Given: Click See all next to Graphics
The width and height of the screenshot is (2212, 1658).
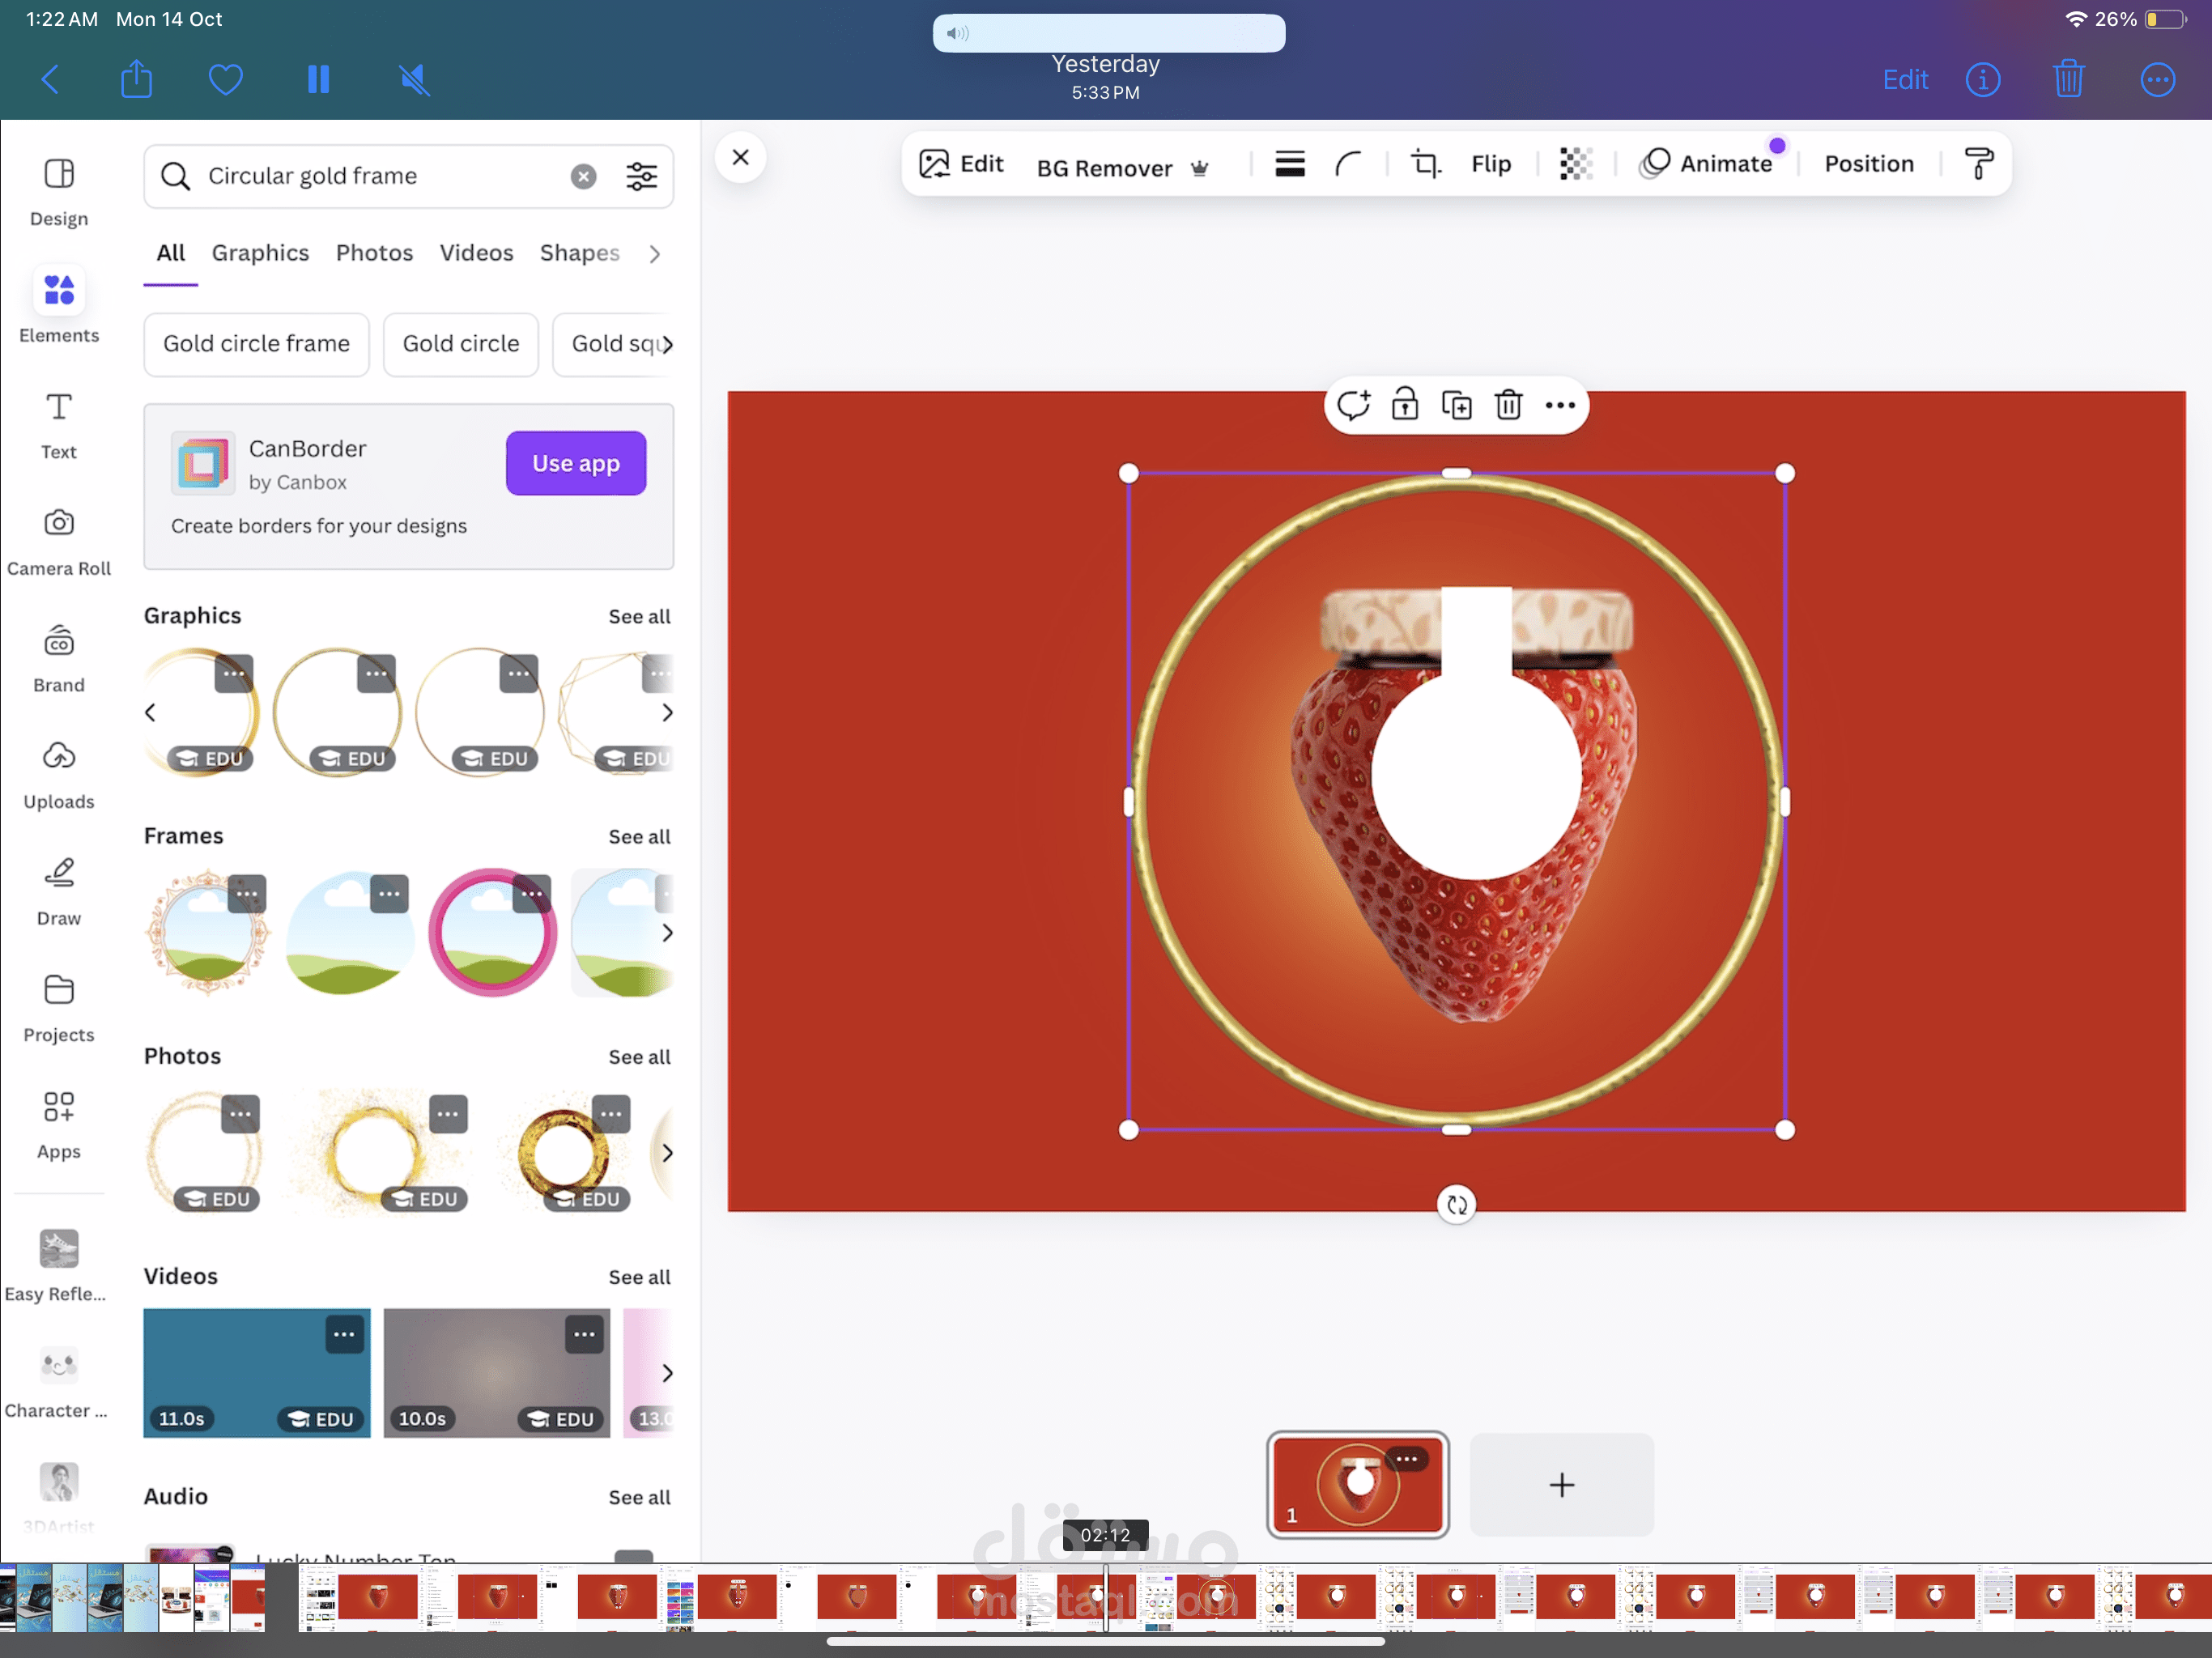Looking at the screenshot, I should (639, 616).
